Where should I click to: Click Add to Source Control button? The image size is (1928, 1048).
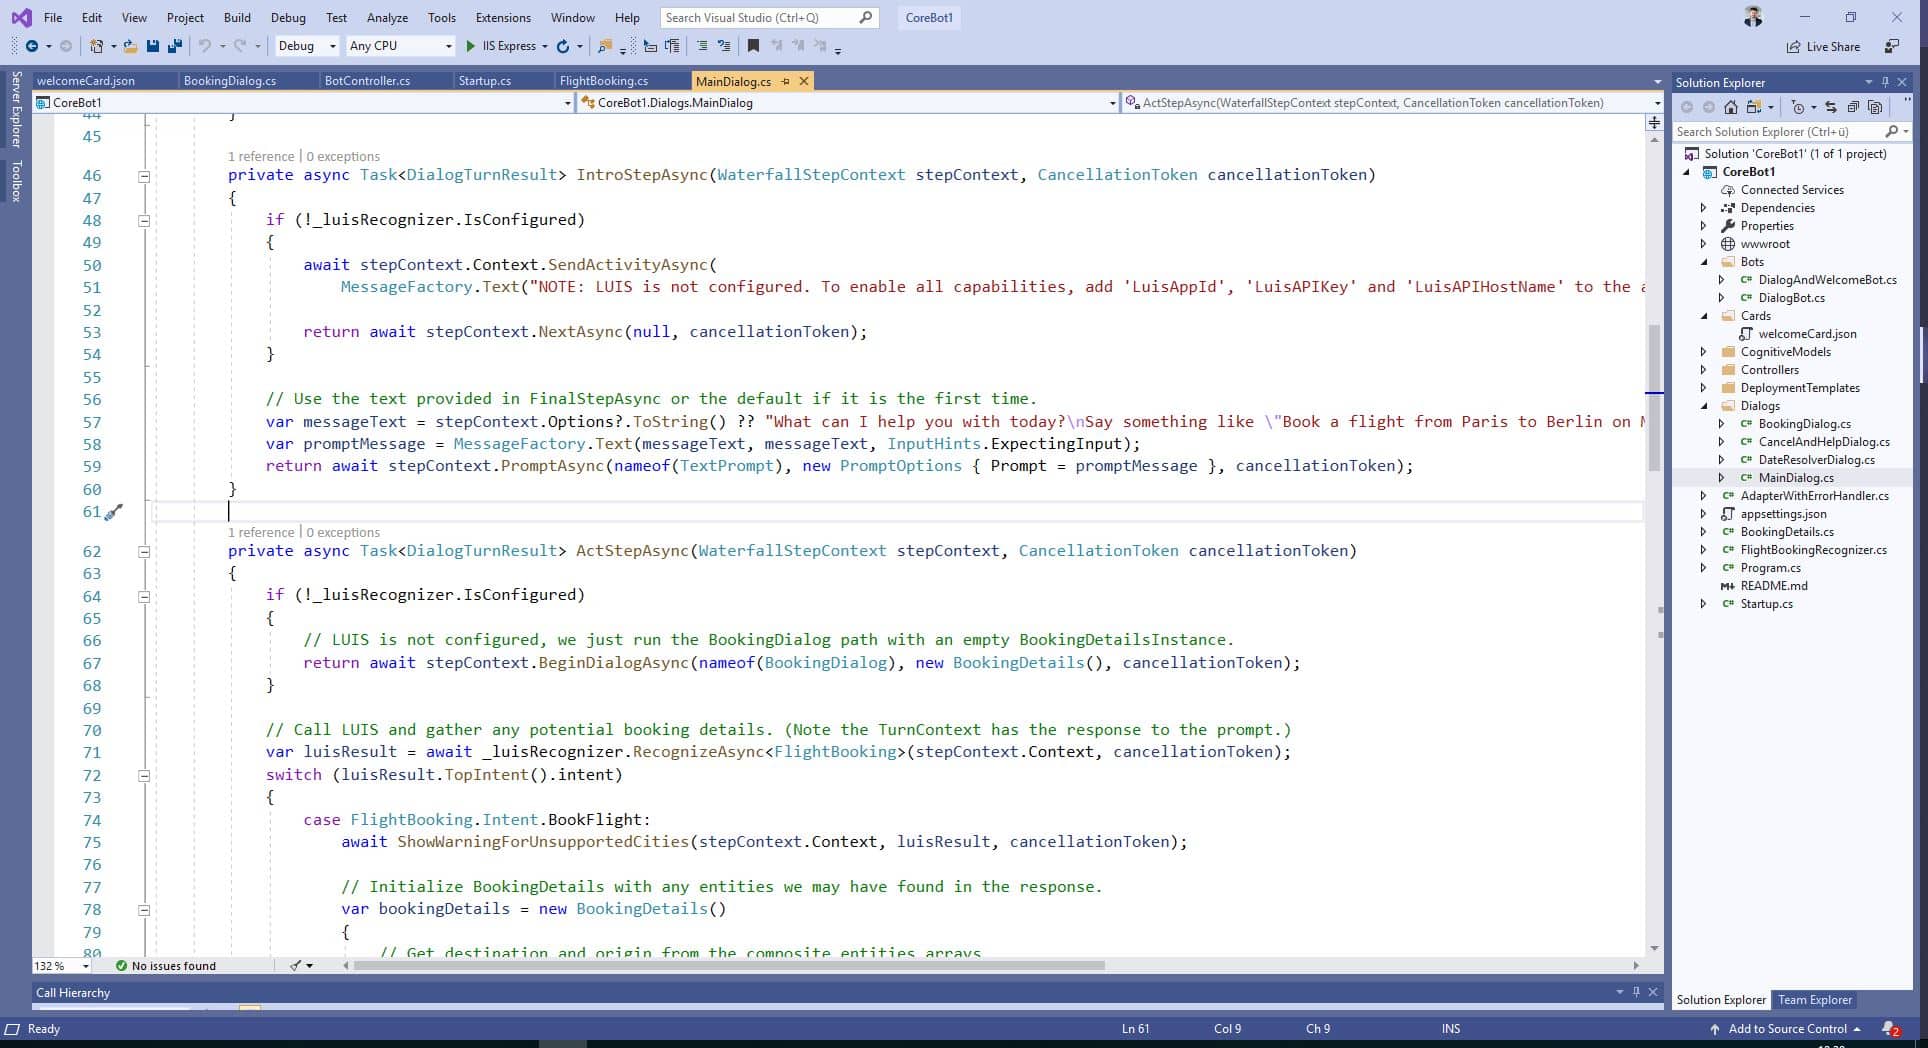coord(1786,1029)
